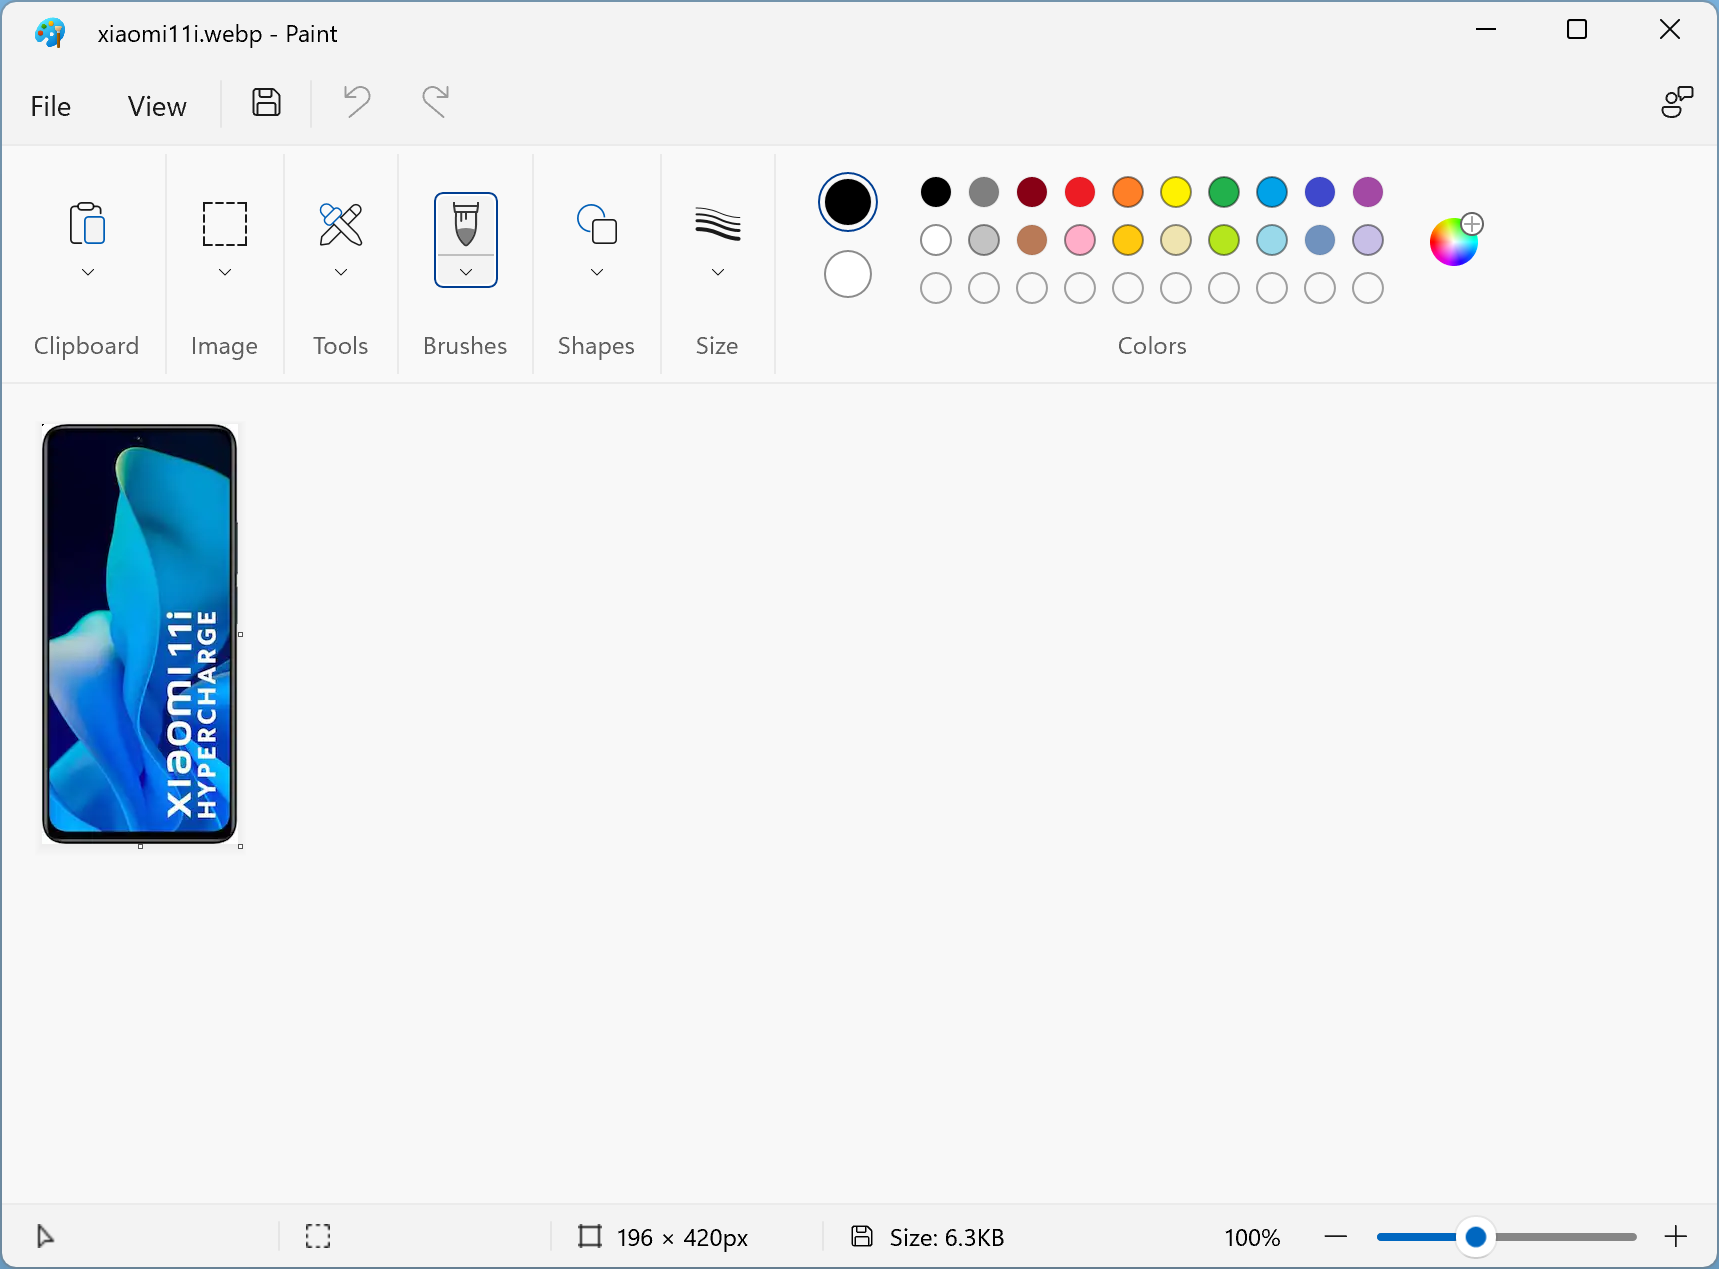Pick the yellow color swatch

[1176, 192]
